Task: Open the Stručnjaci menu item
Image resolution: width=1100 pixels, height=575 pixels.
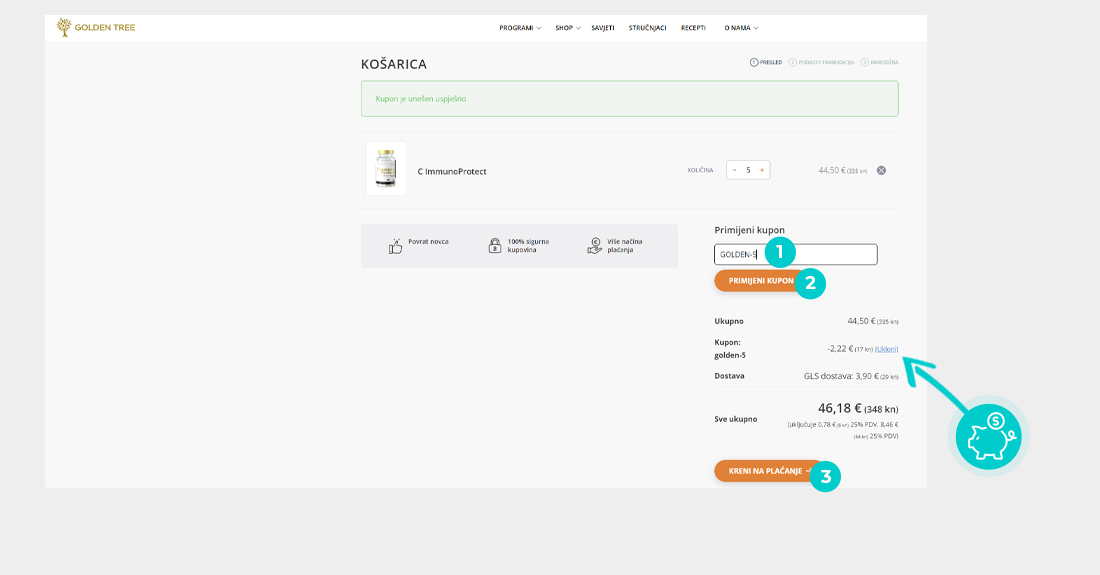Action: pyautogui.click(x=647, y=28)
